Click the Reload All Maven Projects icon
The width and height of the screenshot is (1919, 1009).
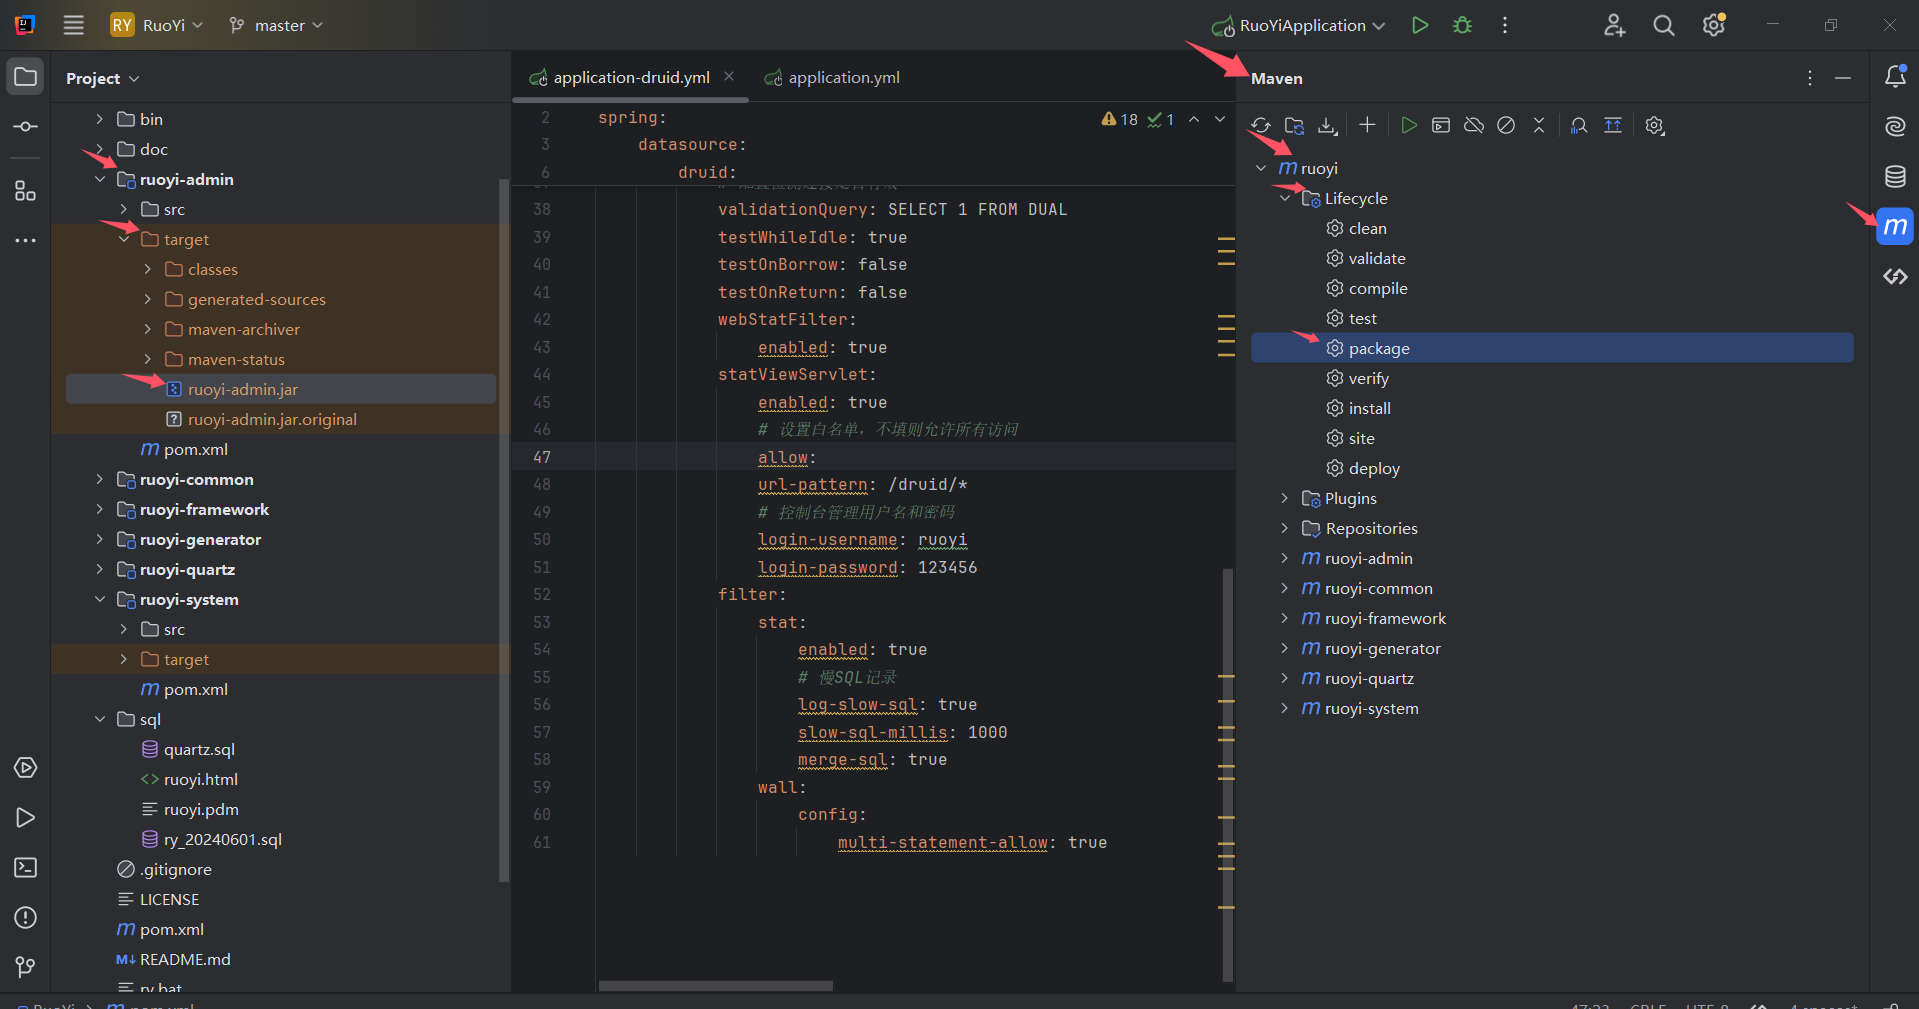(1261, 126)
